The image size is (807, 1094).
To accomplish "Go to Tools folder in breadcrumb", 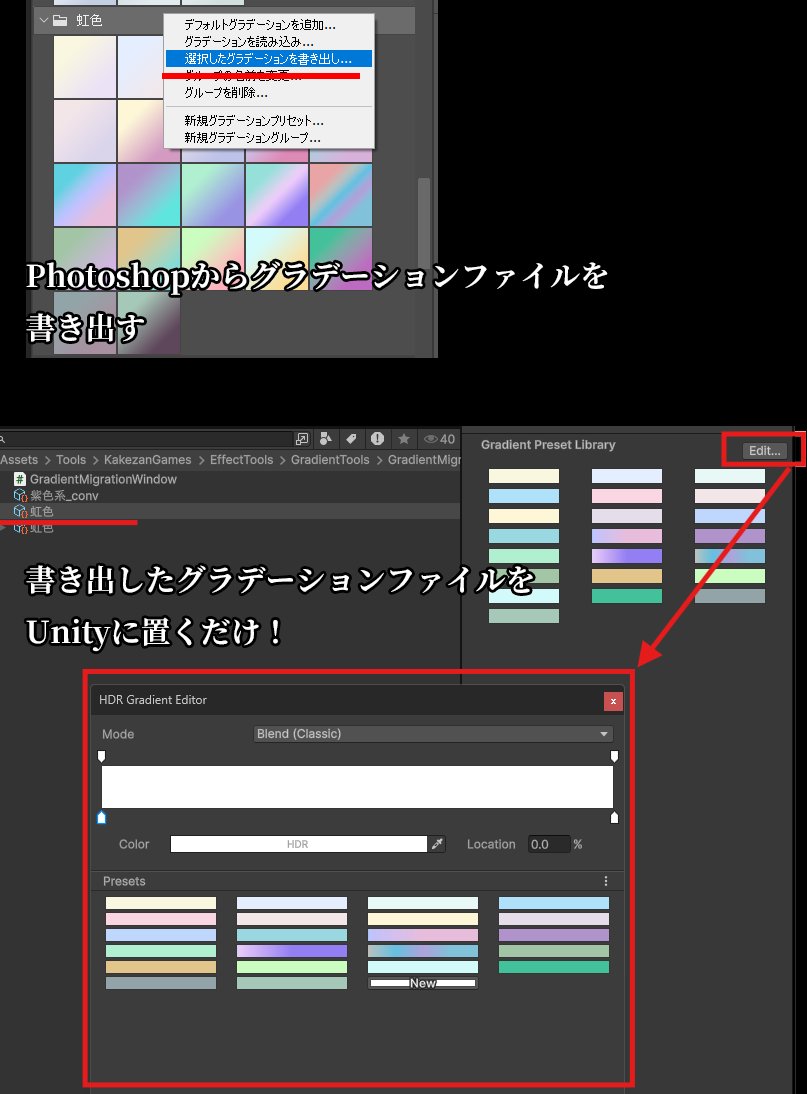I will point(71,460).
